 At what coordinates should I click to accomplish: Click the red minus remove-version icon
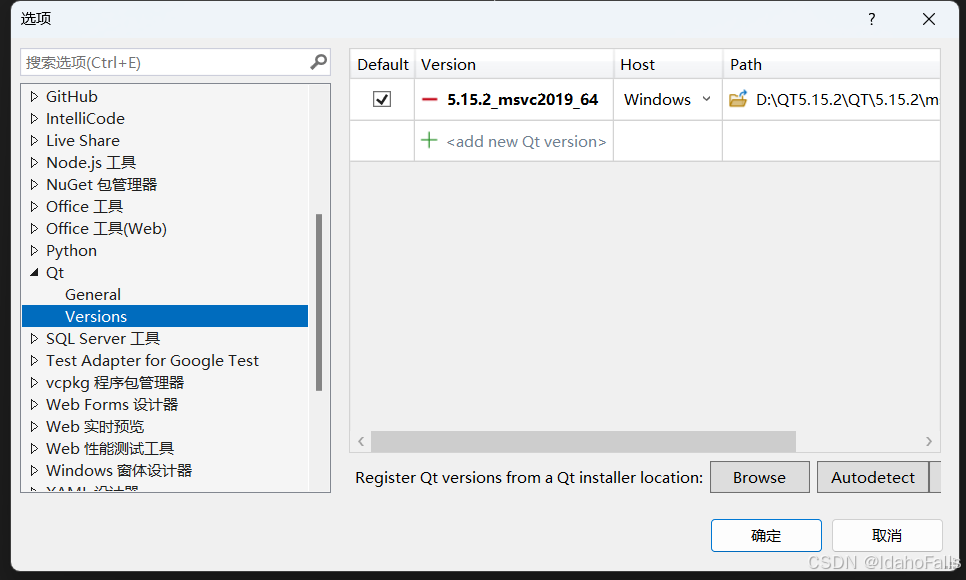[429, 99]
